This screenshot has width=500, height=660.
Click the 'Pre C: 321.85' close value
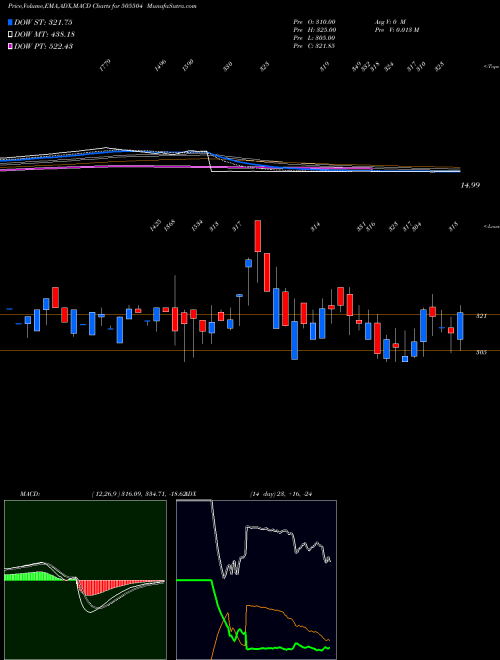click(314, 46)
